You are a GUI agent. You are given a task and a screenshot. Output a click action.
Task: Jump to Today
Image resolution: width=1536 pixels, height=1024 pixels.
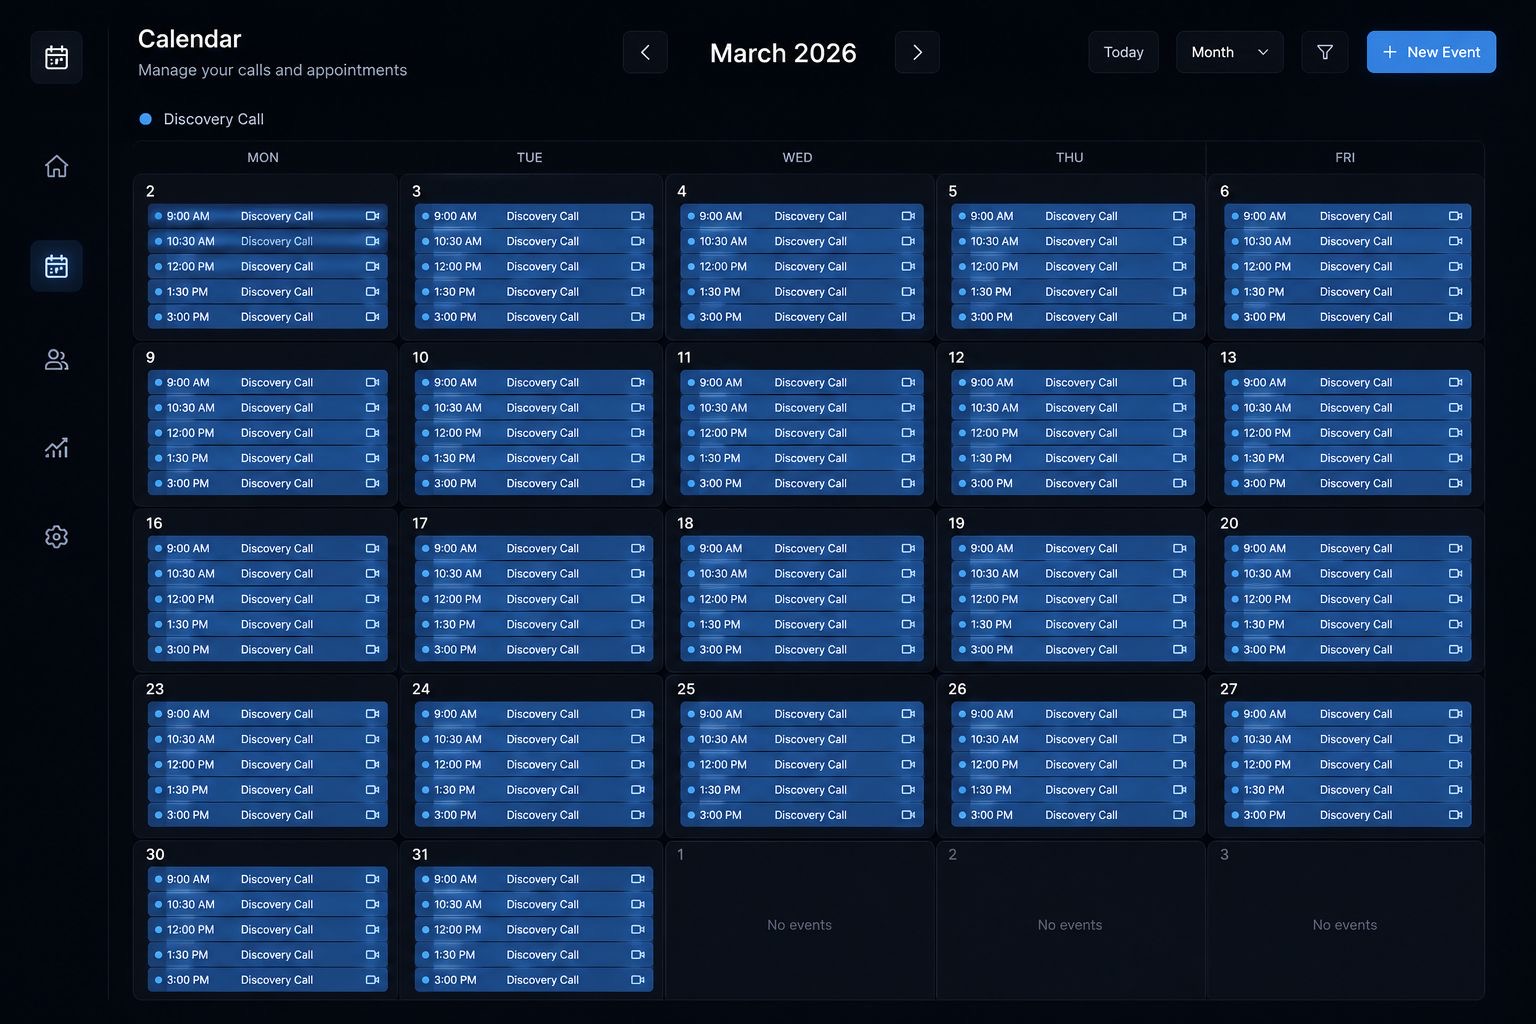[1123, 52]
